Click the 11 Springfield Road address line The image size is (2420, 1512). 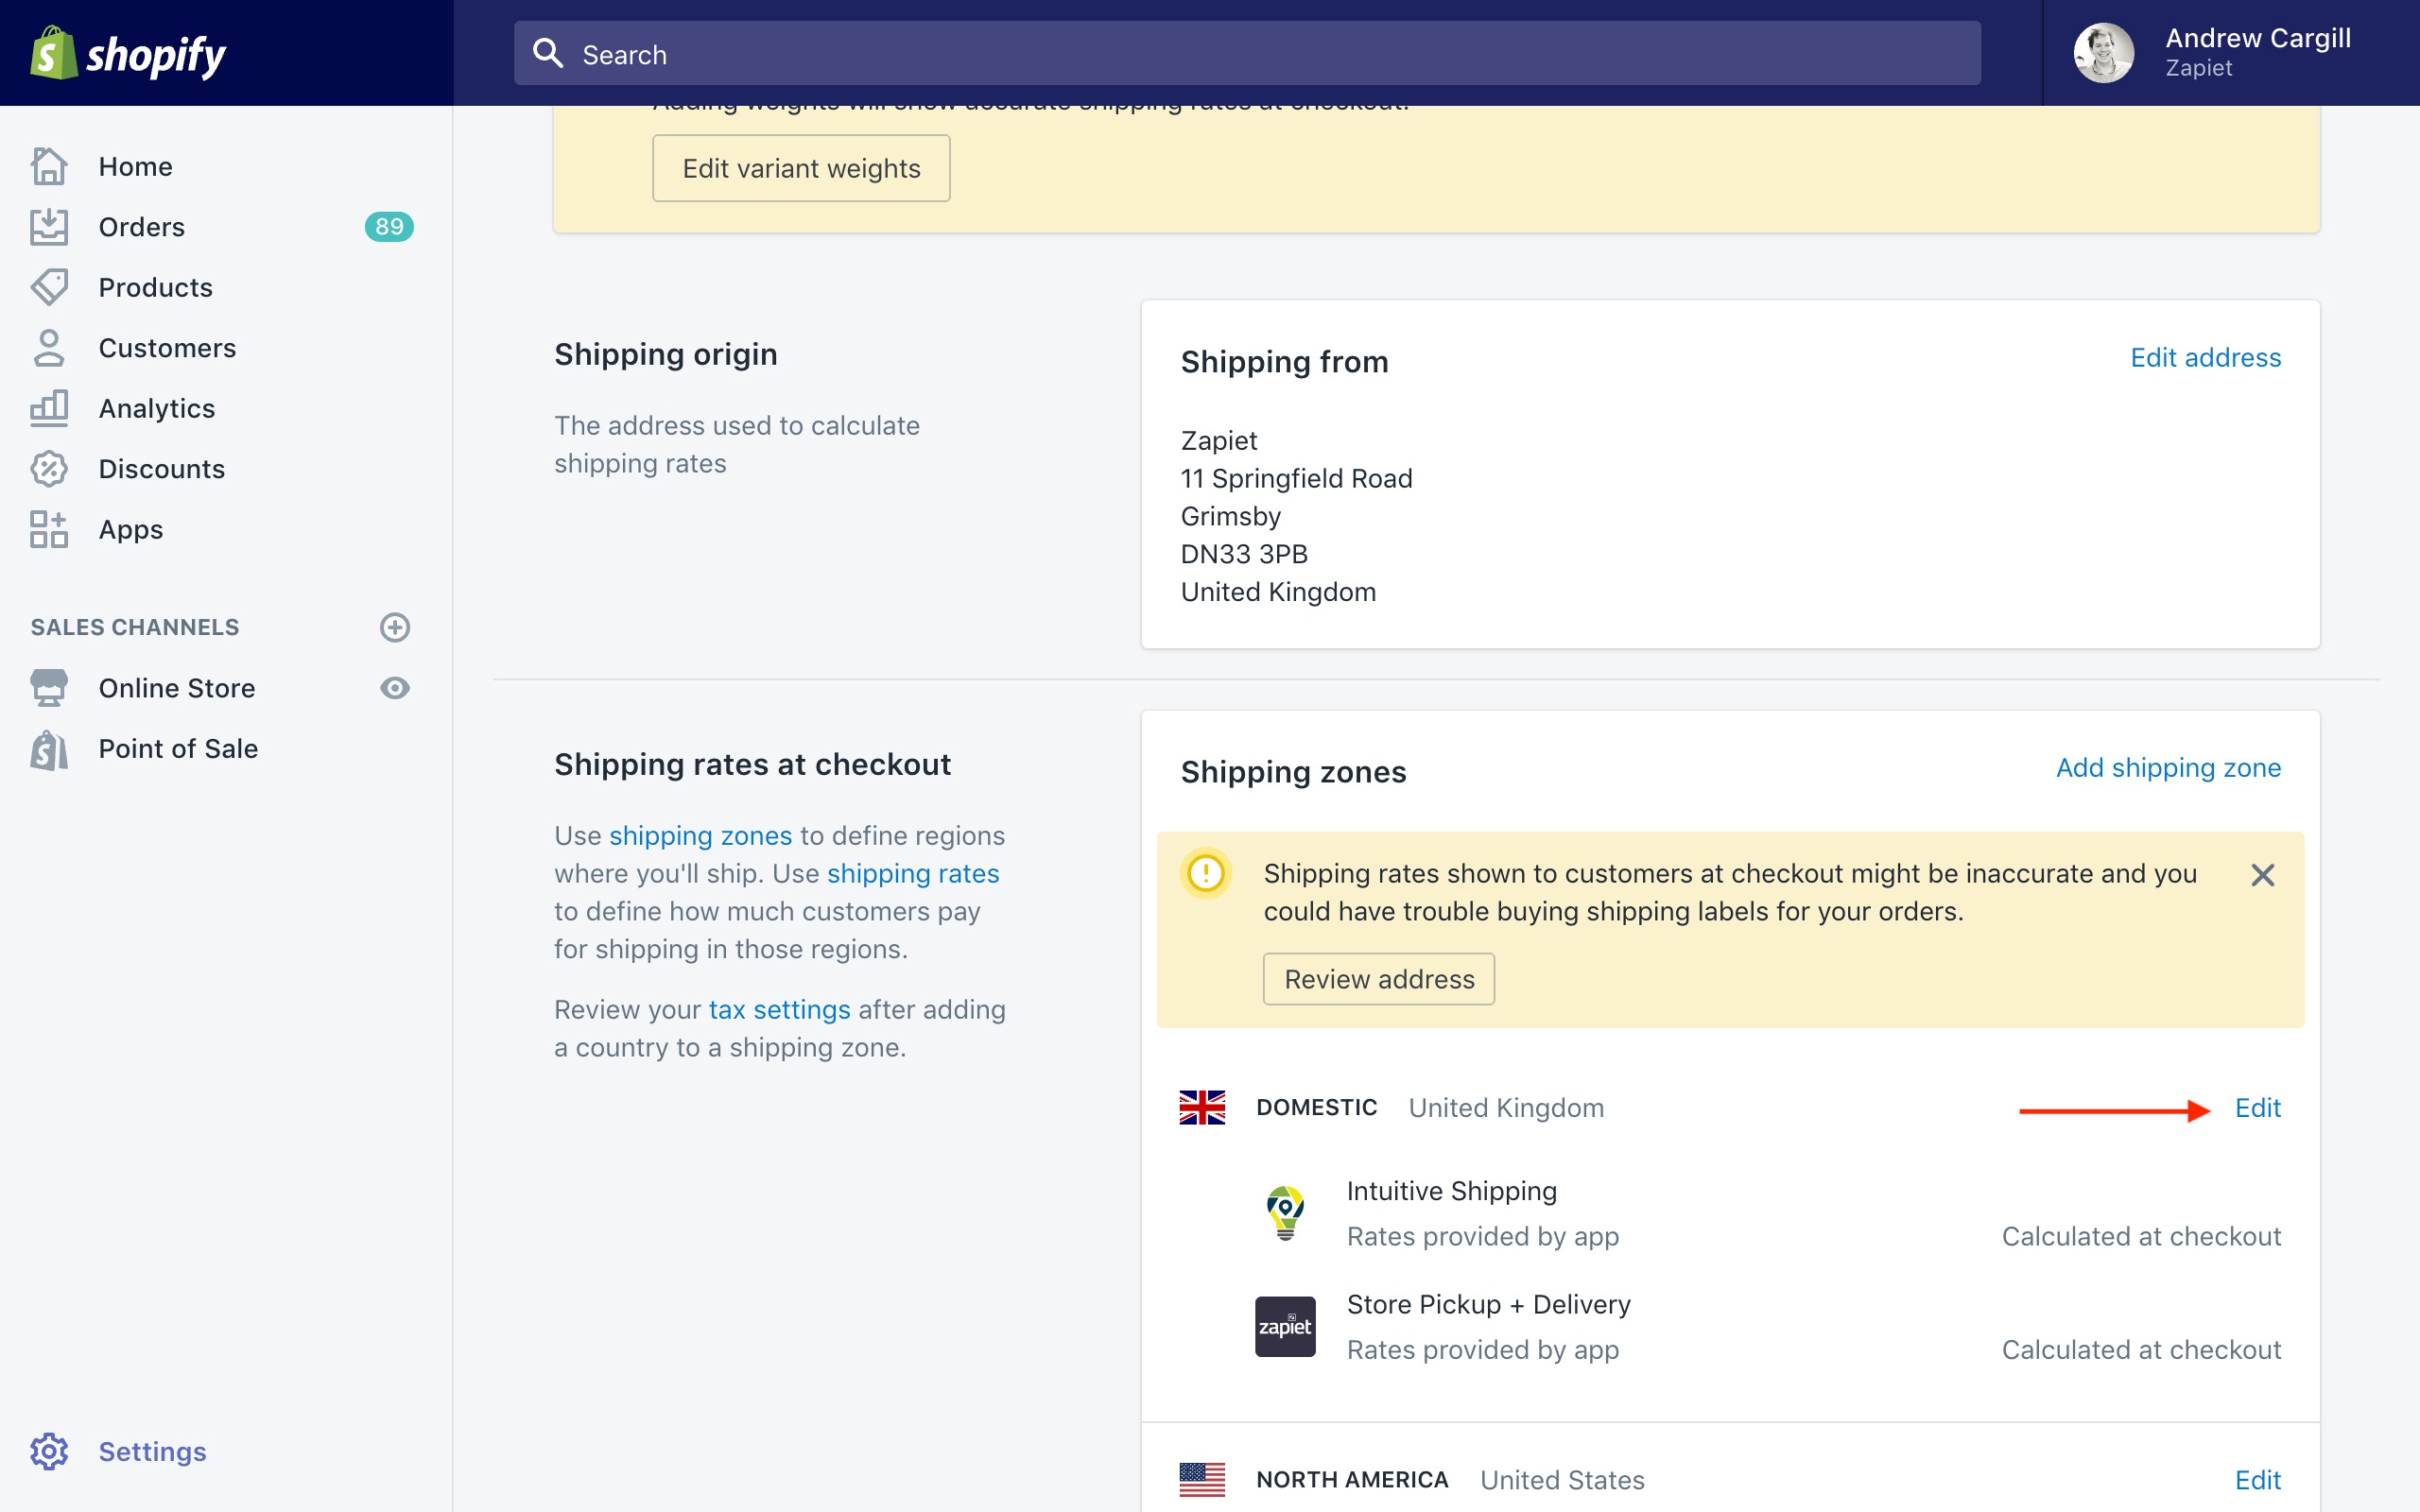point(1296,478)
